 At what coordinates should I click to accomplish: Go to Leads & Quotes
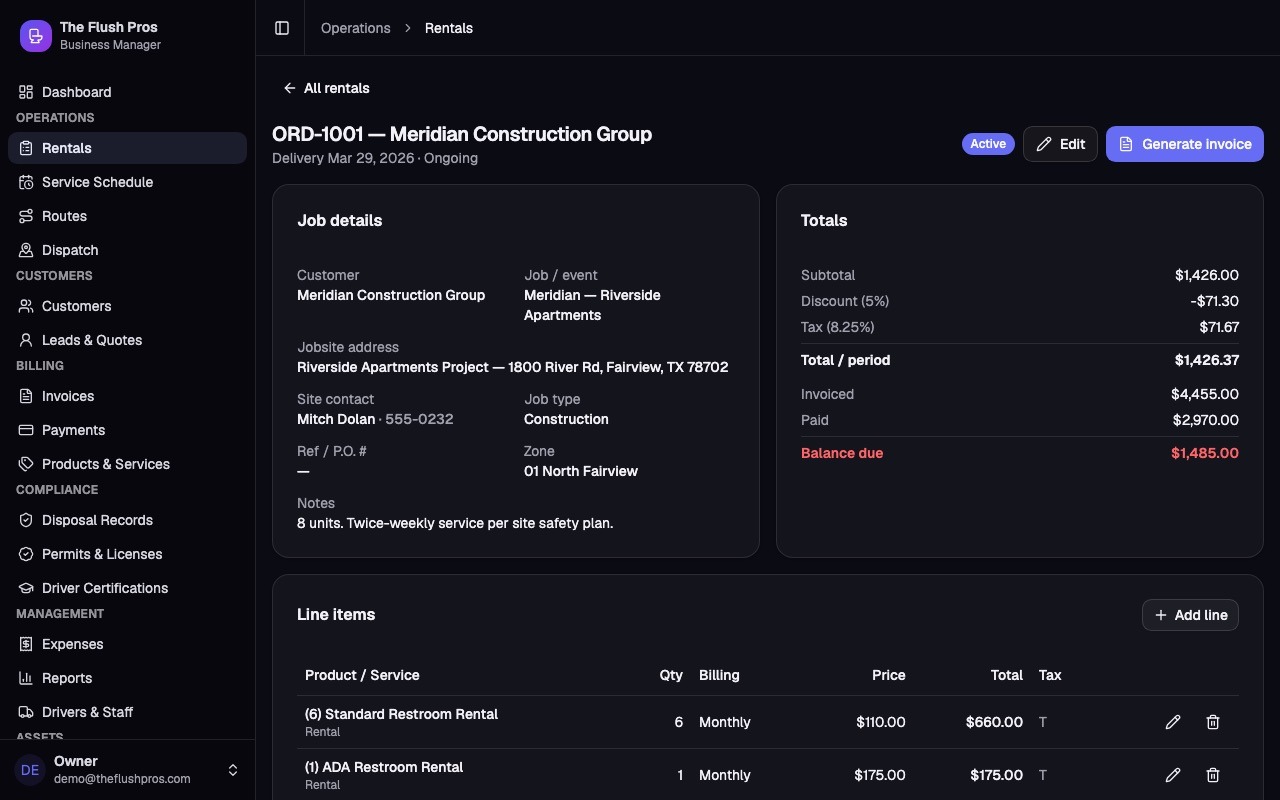pos(127,340)
